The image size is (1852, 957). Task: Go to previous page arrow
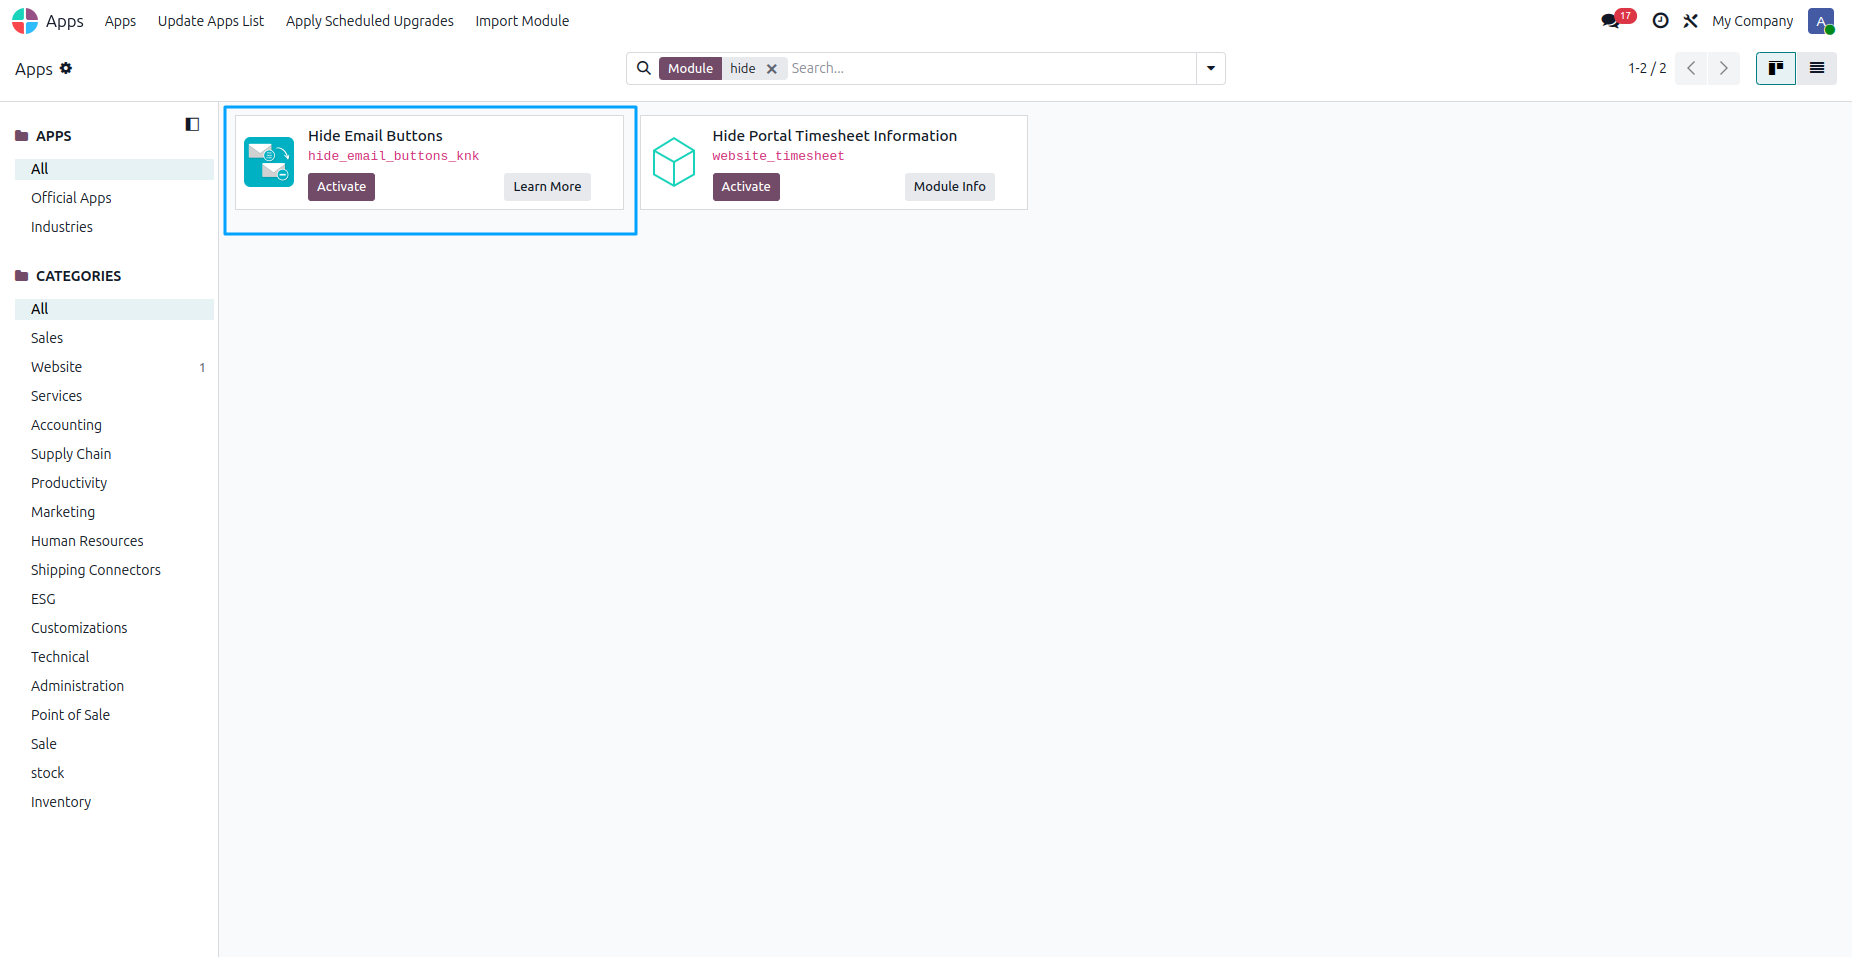[x=1691, y=68]
